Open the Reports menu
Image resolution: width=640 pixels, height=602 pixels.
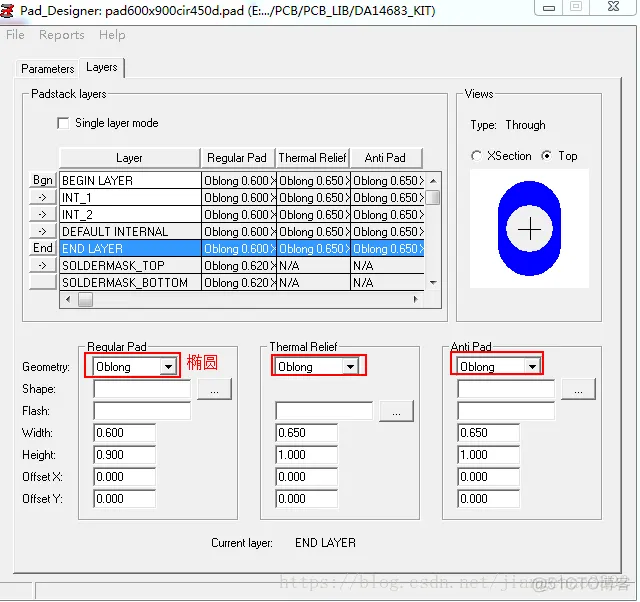point(62,35)
